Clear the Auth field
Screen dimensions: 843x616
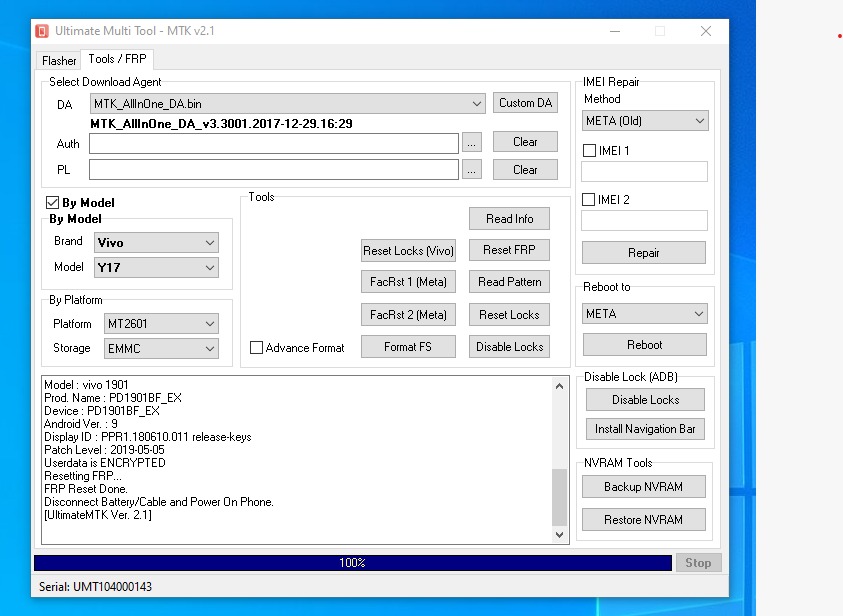[x=525, y=142]
